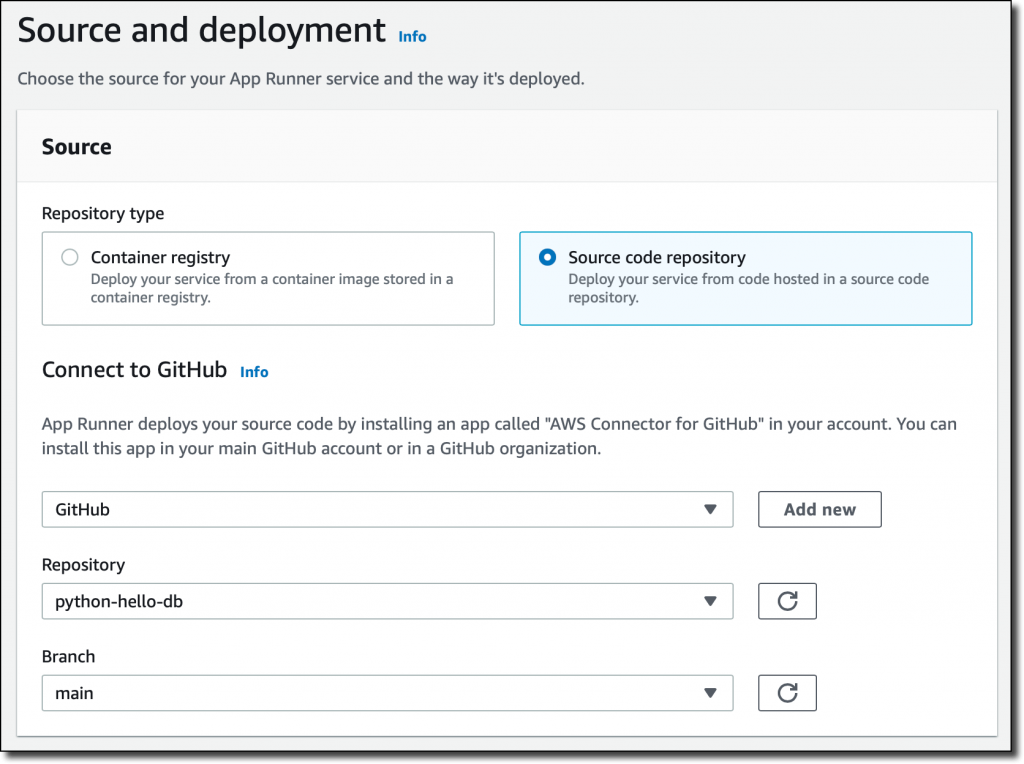Click the Branch field label
This screenshot has width=1024, height=764.
click(x=69, y=656)
